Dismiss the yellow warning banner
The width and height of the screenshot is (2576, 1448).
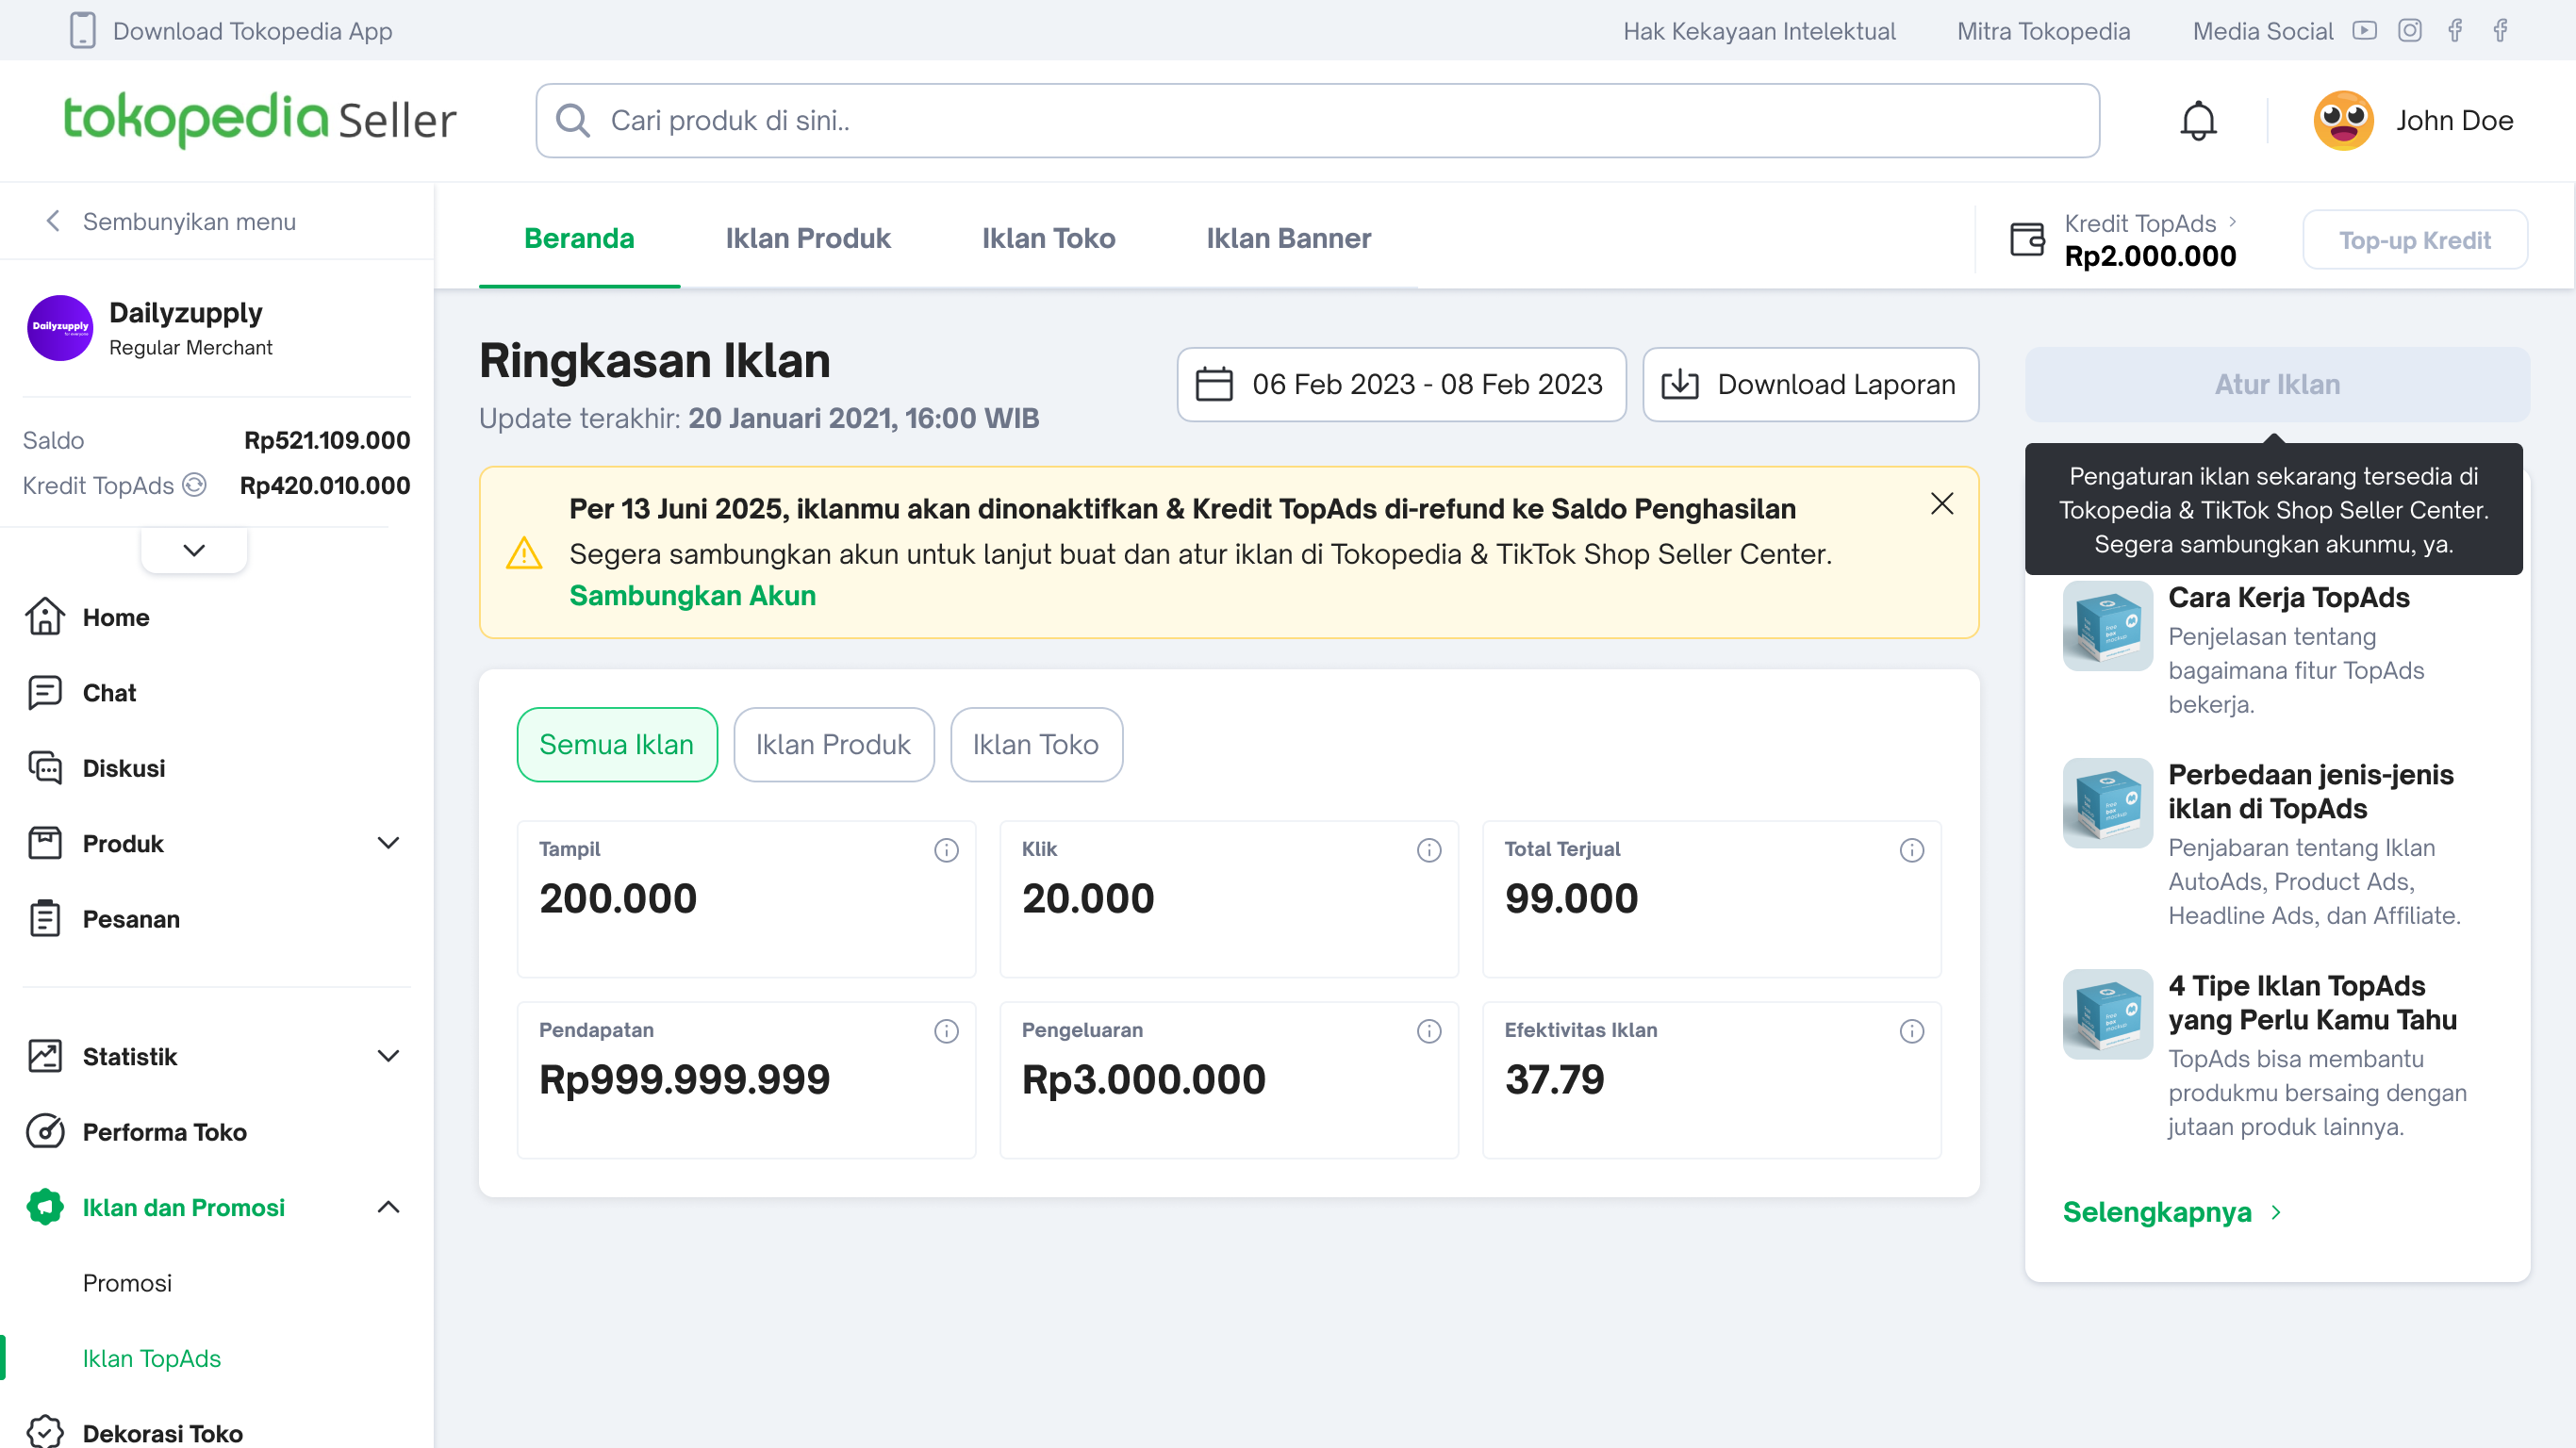point(1941,504)
